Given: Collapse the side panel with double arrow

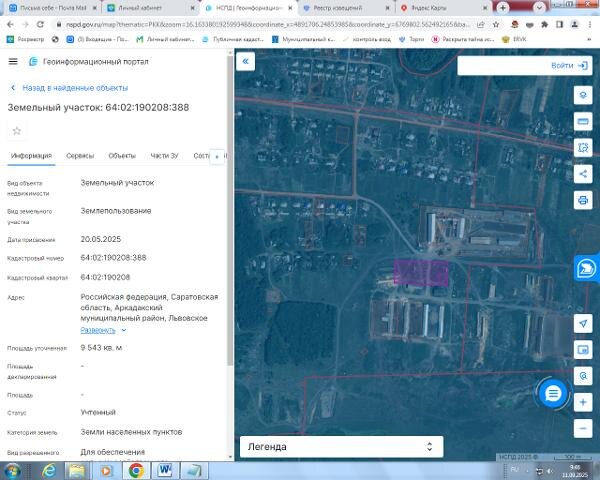Looking at the screenshot, I should [245, 61].
